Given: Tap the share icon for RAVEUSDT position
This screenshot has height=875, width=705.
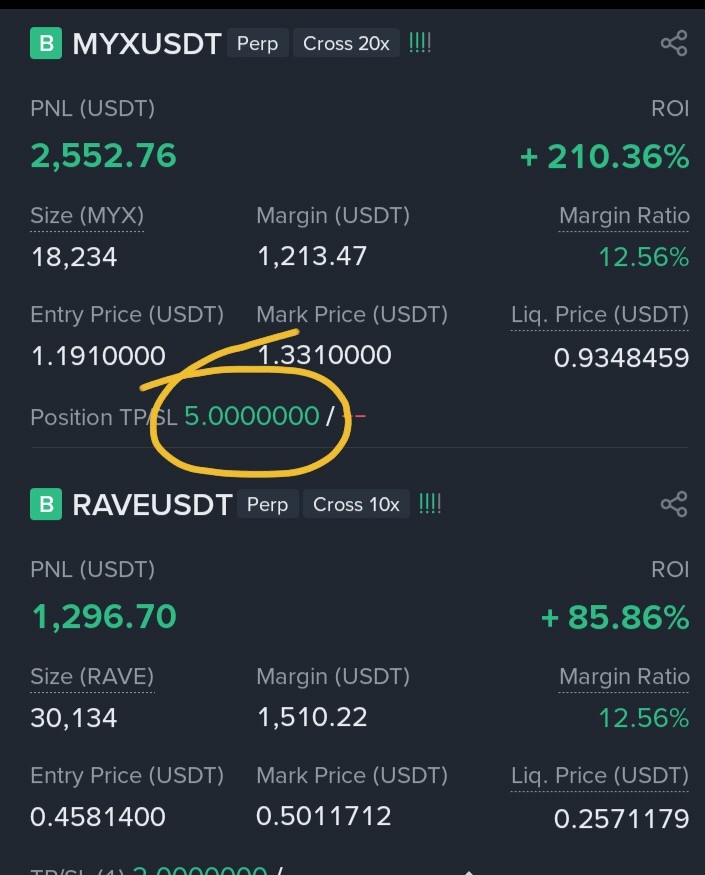Looking at the screenshot, I should (674, 504).
